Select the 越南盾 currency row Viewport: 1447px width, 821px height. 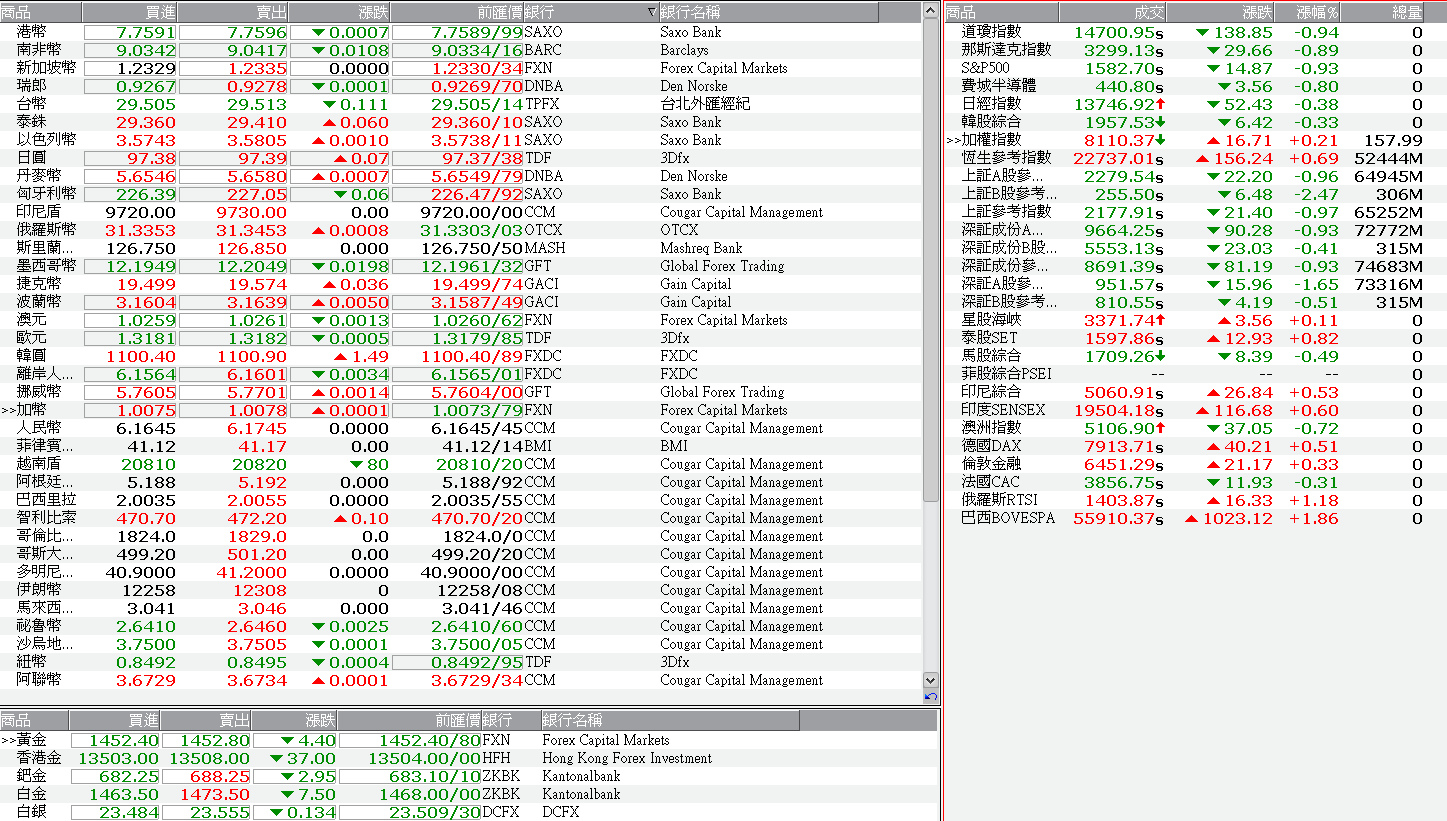coord(460,464)
